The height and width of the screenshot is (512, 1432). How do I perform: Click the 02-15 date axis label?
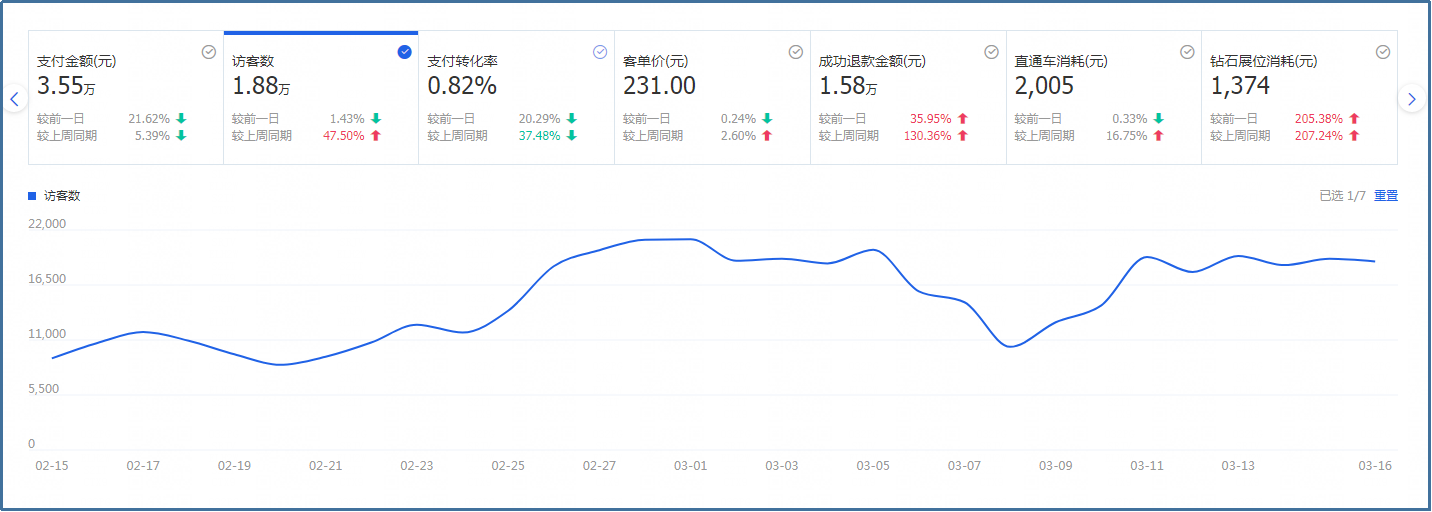(51, 466)
